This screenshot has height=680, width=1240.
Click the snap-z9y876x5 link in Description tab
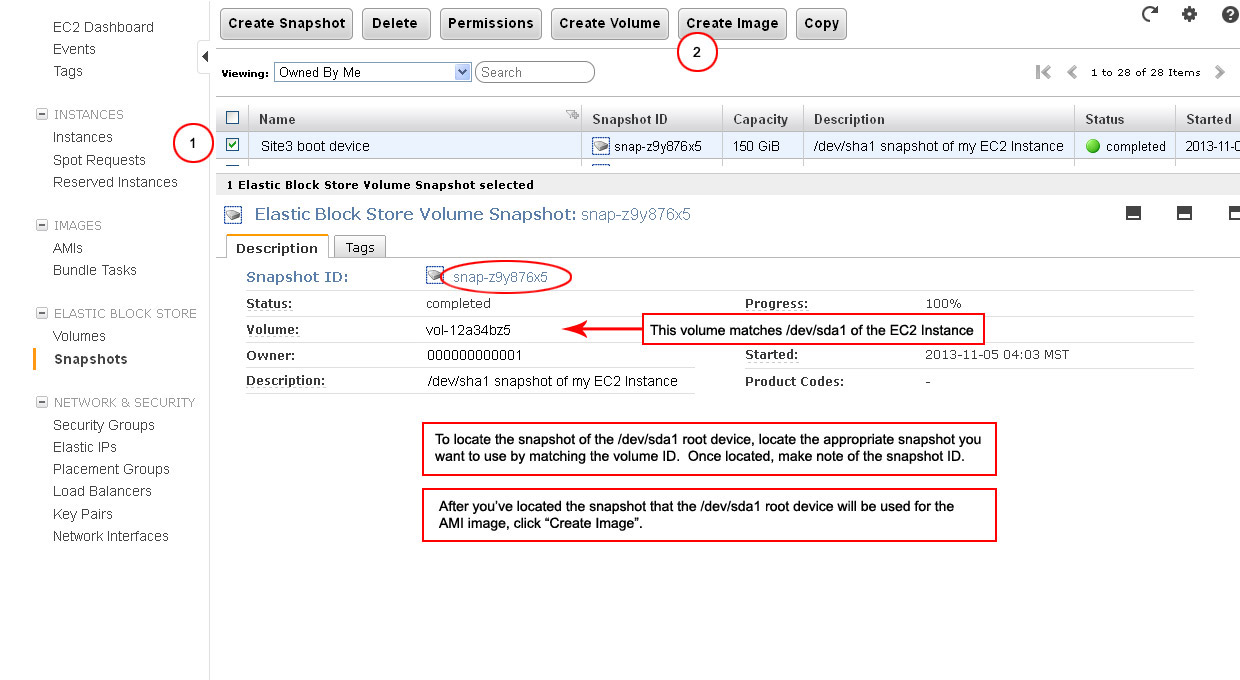pos(500,277)
